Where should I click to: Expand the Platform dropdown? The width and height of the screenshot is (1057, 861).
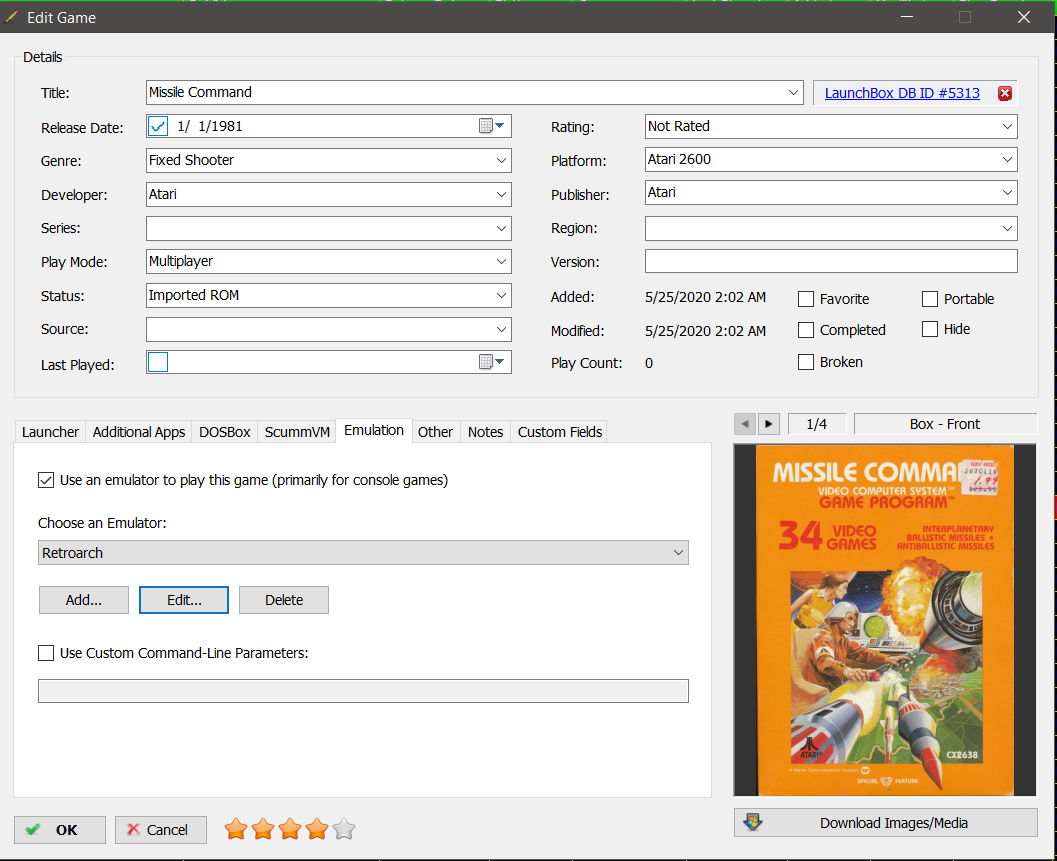pos(1007,159)
